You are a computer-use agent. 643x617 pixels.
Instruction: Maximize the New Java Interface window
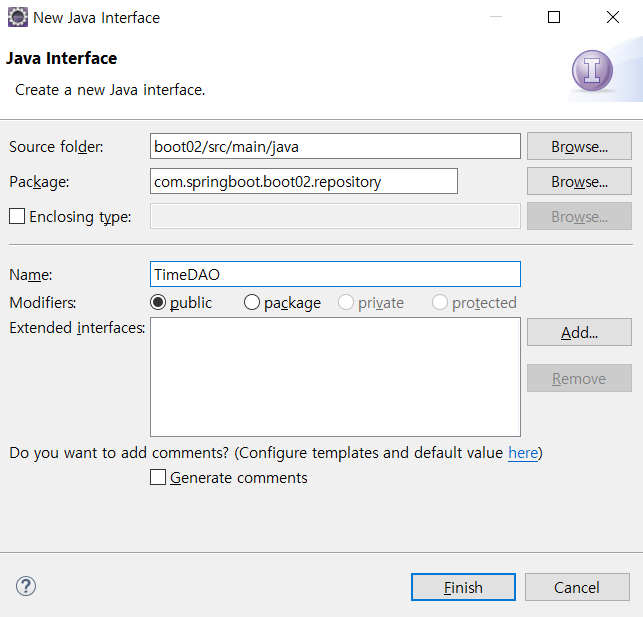(x=554, y=17)
